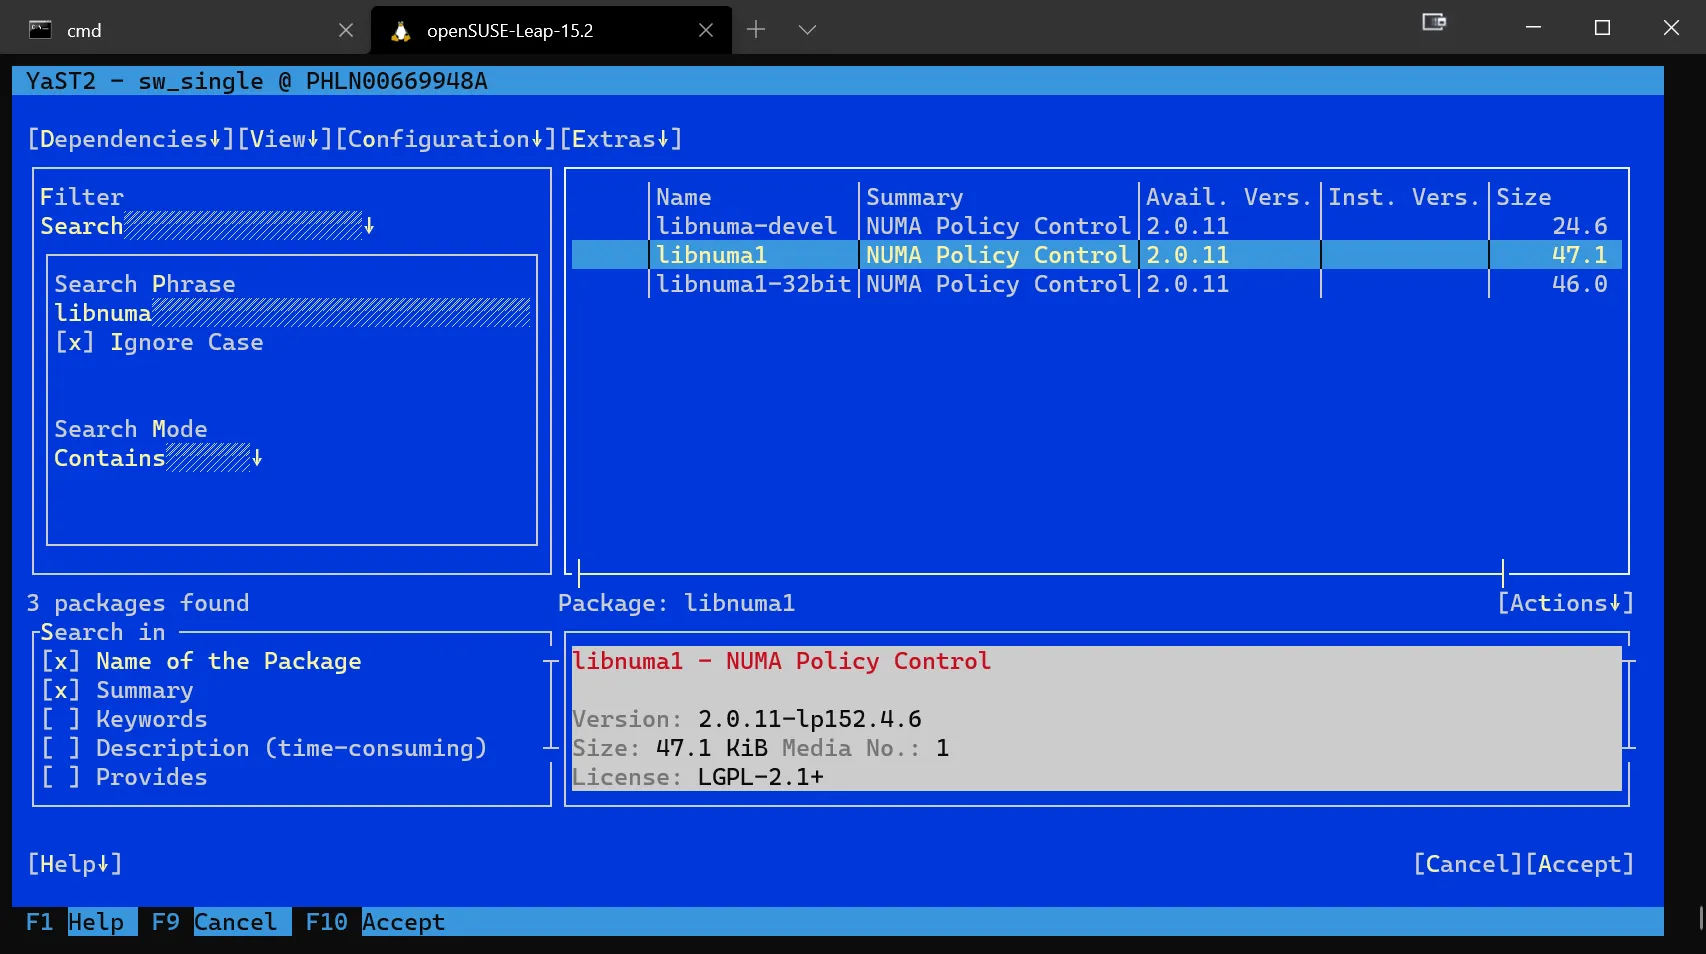Click the cmd tab terminal icon

tap(40, 30)
